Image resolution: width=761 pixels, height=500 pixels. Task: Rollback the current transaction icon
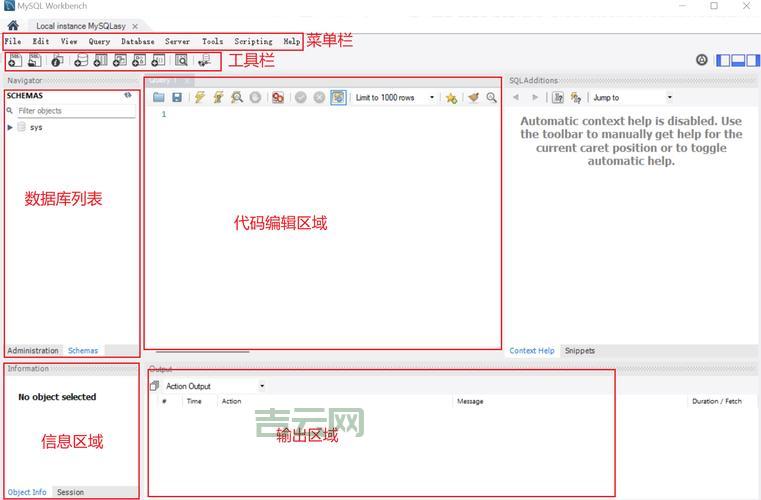(x=319, y=98)
